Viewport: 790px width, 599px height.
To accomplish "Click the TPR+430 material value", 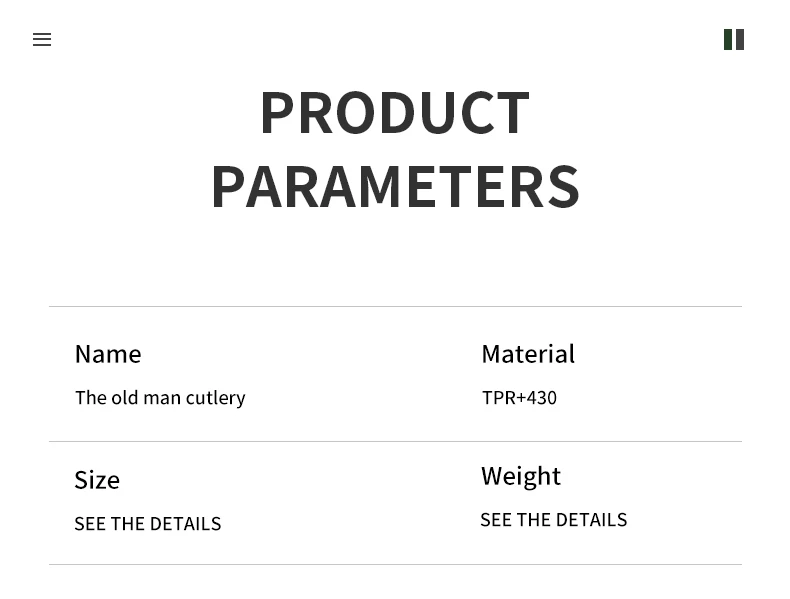I will [519, 398].
